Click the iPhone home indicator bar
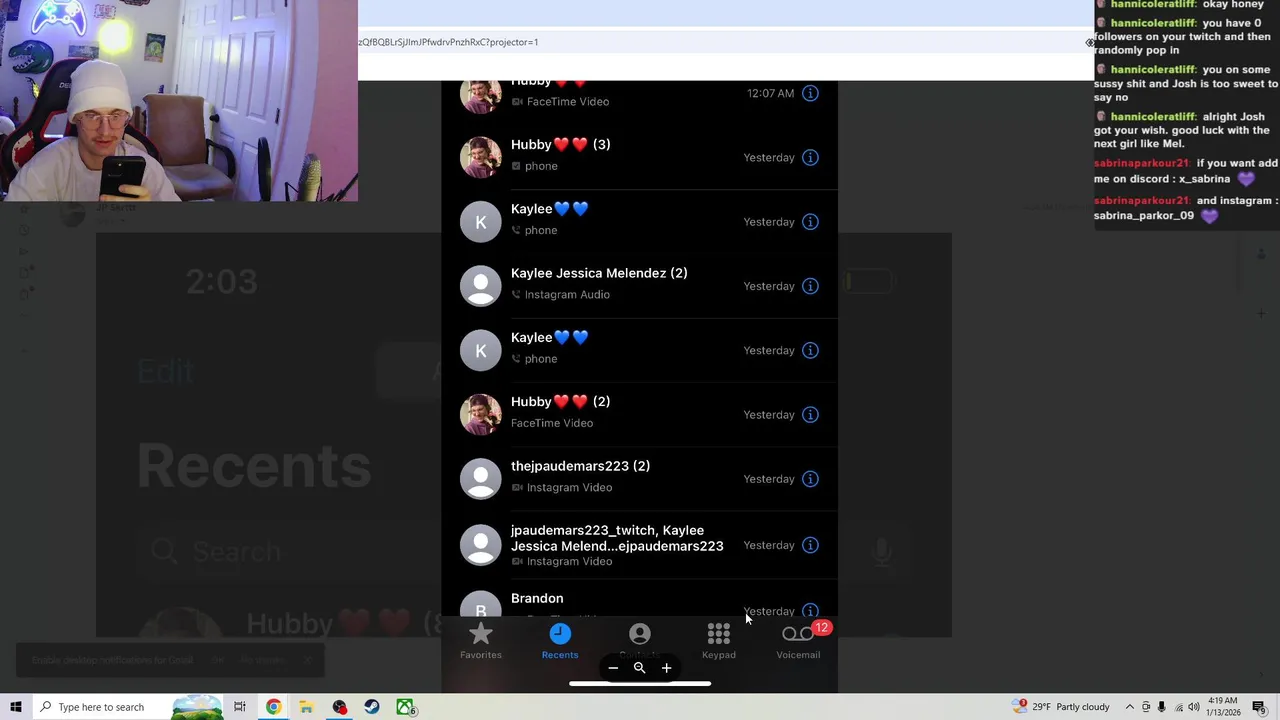 [640, 684]
